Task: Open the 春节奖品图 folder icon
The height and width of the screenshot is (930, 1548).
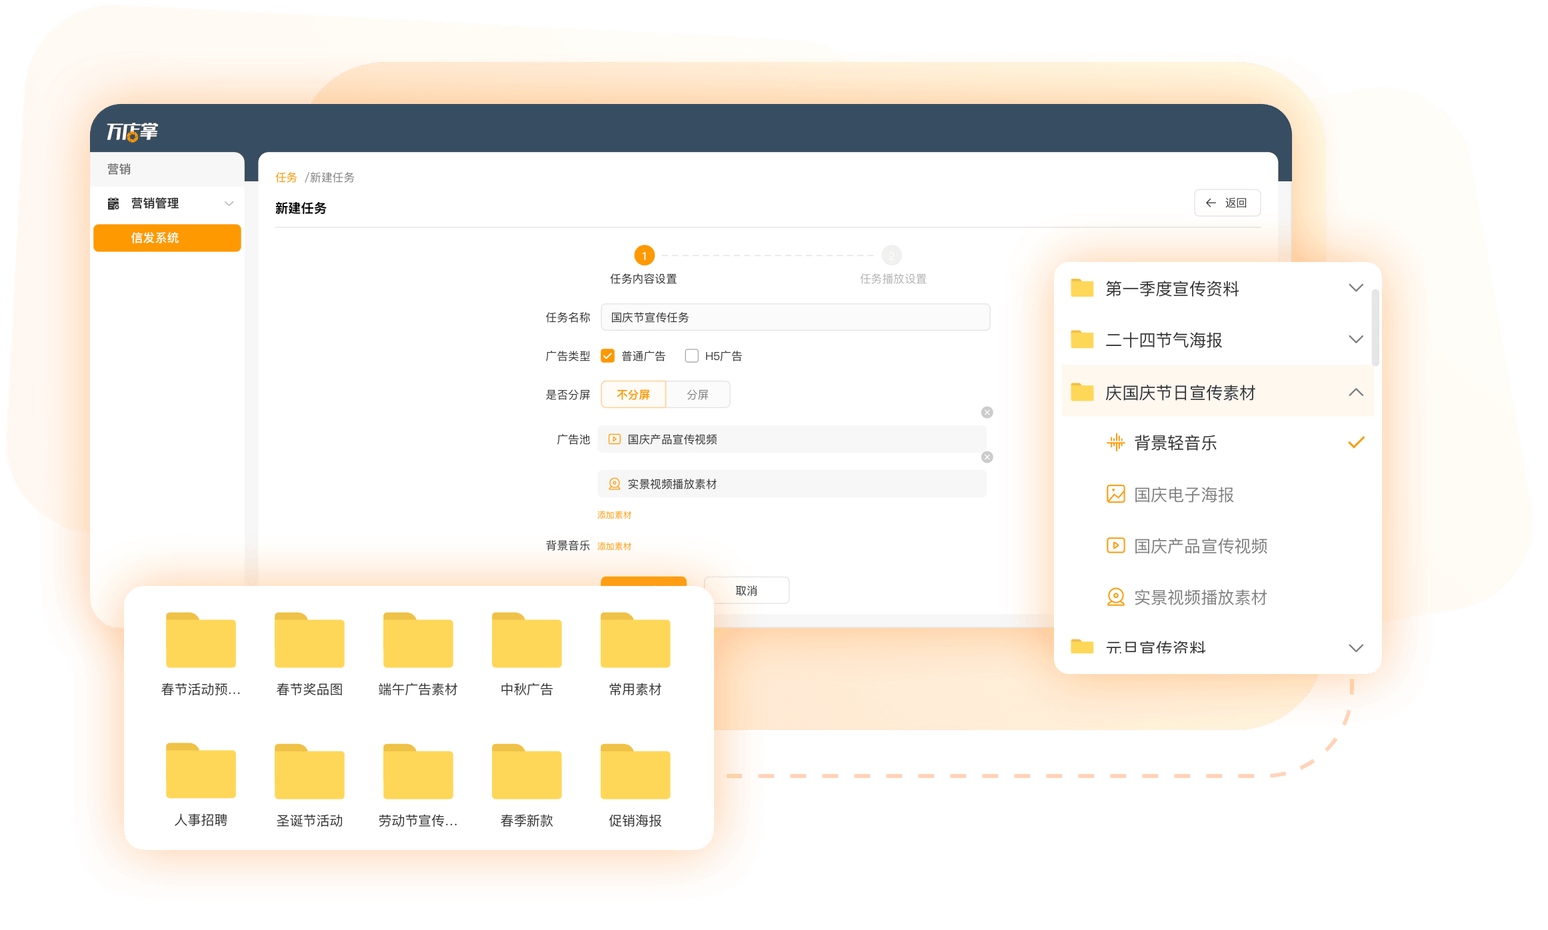Action: (309, 641)
